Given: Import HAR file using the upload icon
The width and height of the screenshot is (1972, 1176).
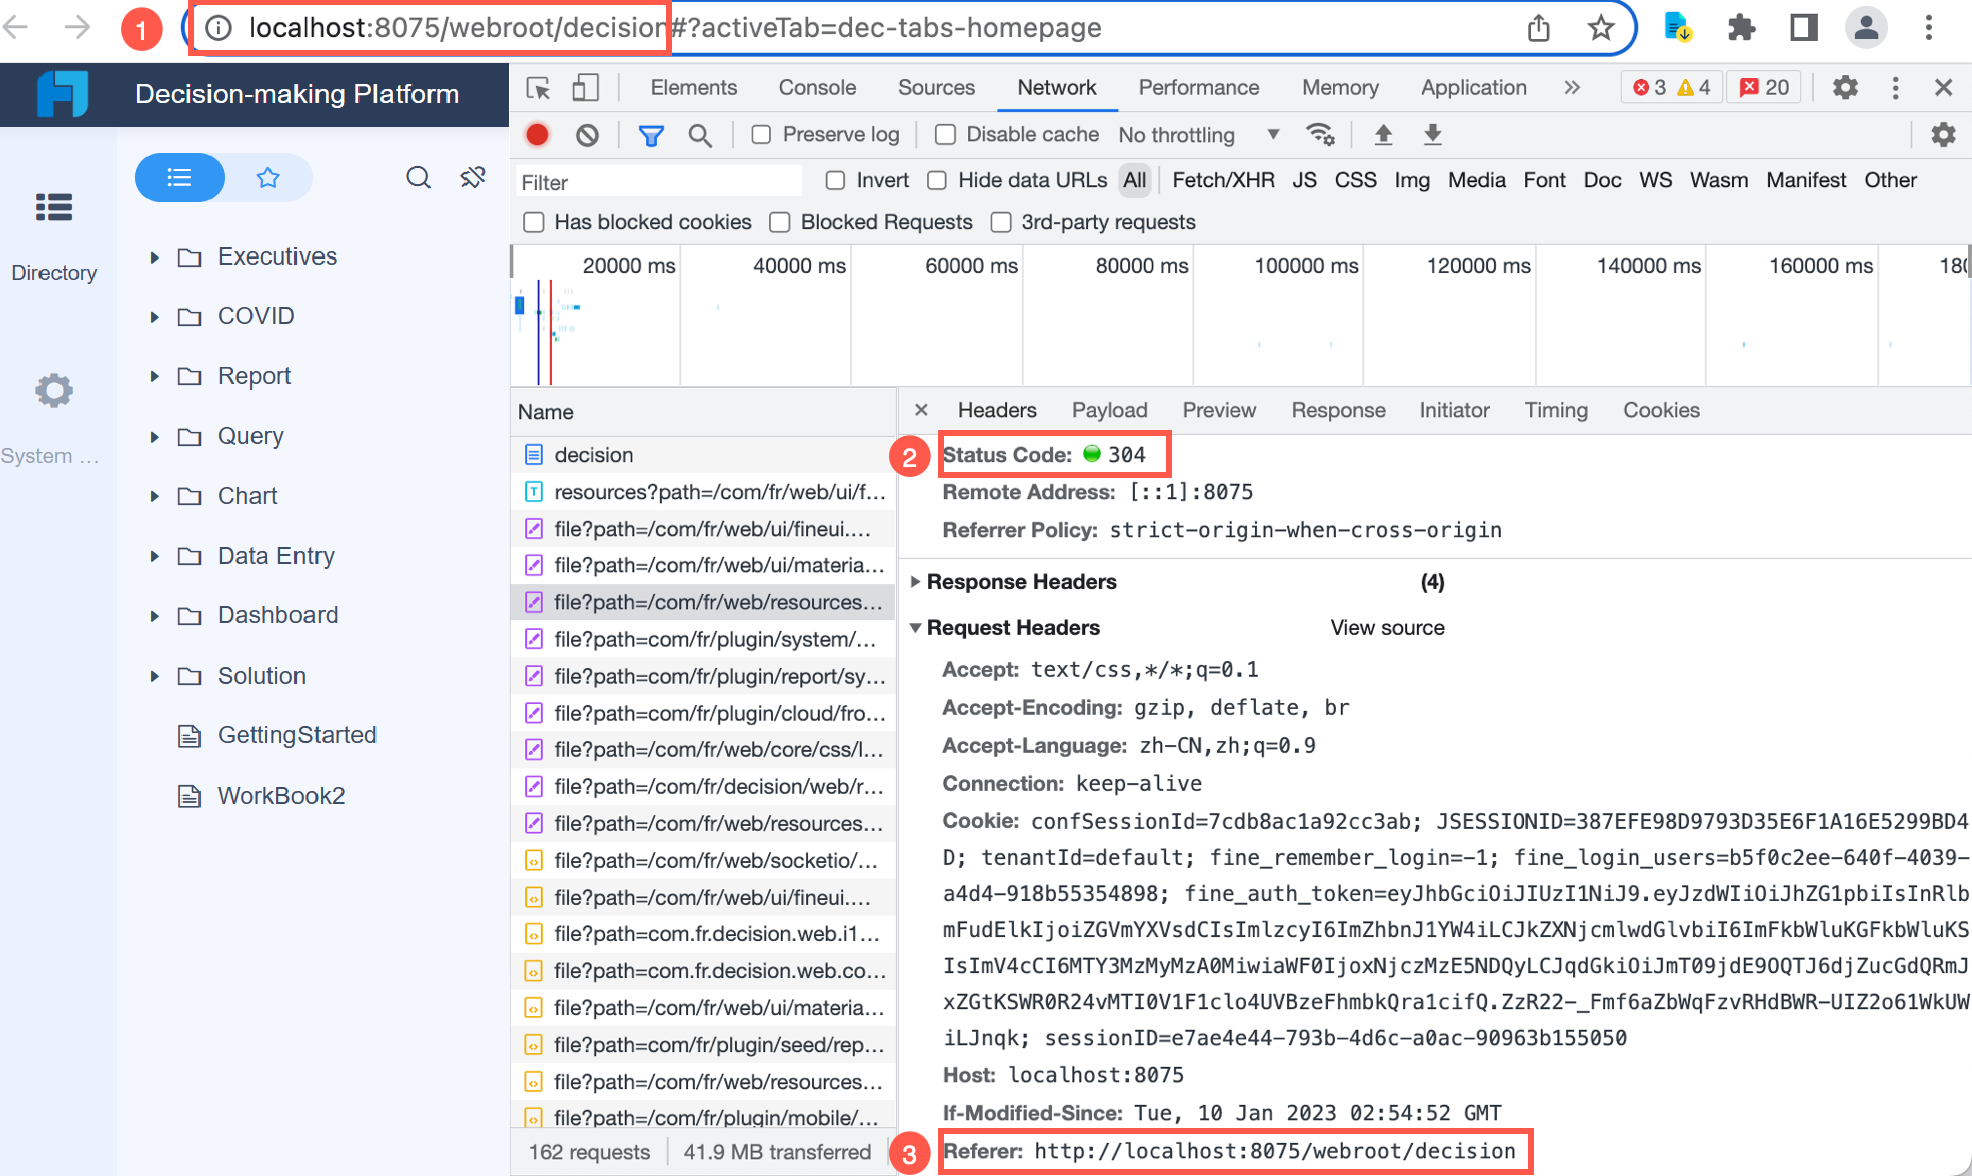Looking at the screenshot, I should [1383, 134].
